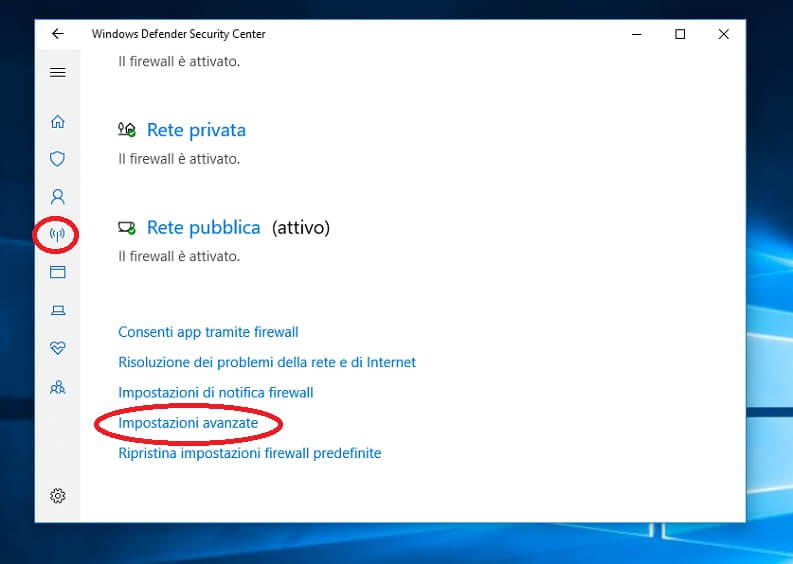Close the Security Center window

(724, 34)
